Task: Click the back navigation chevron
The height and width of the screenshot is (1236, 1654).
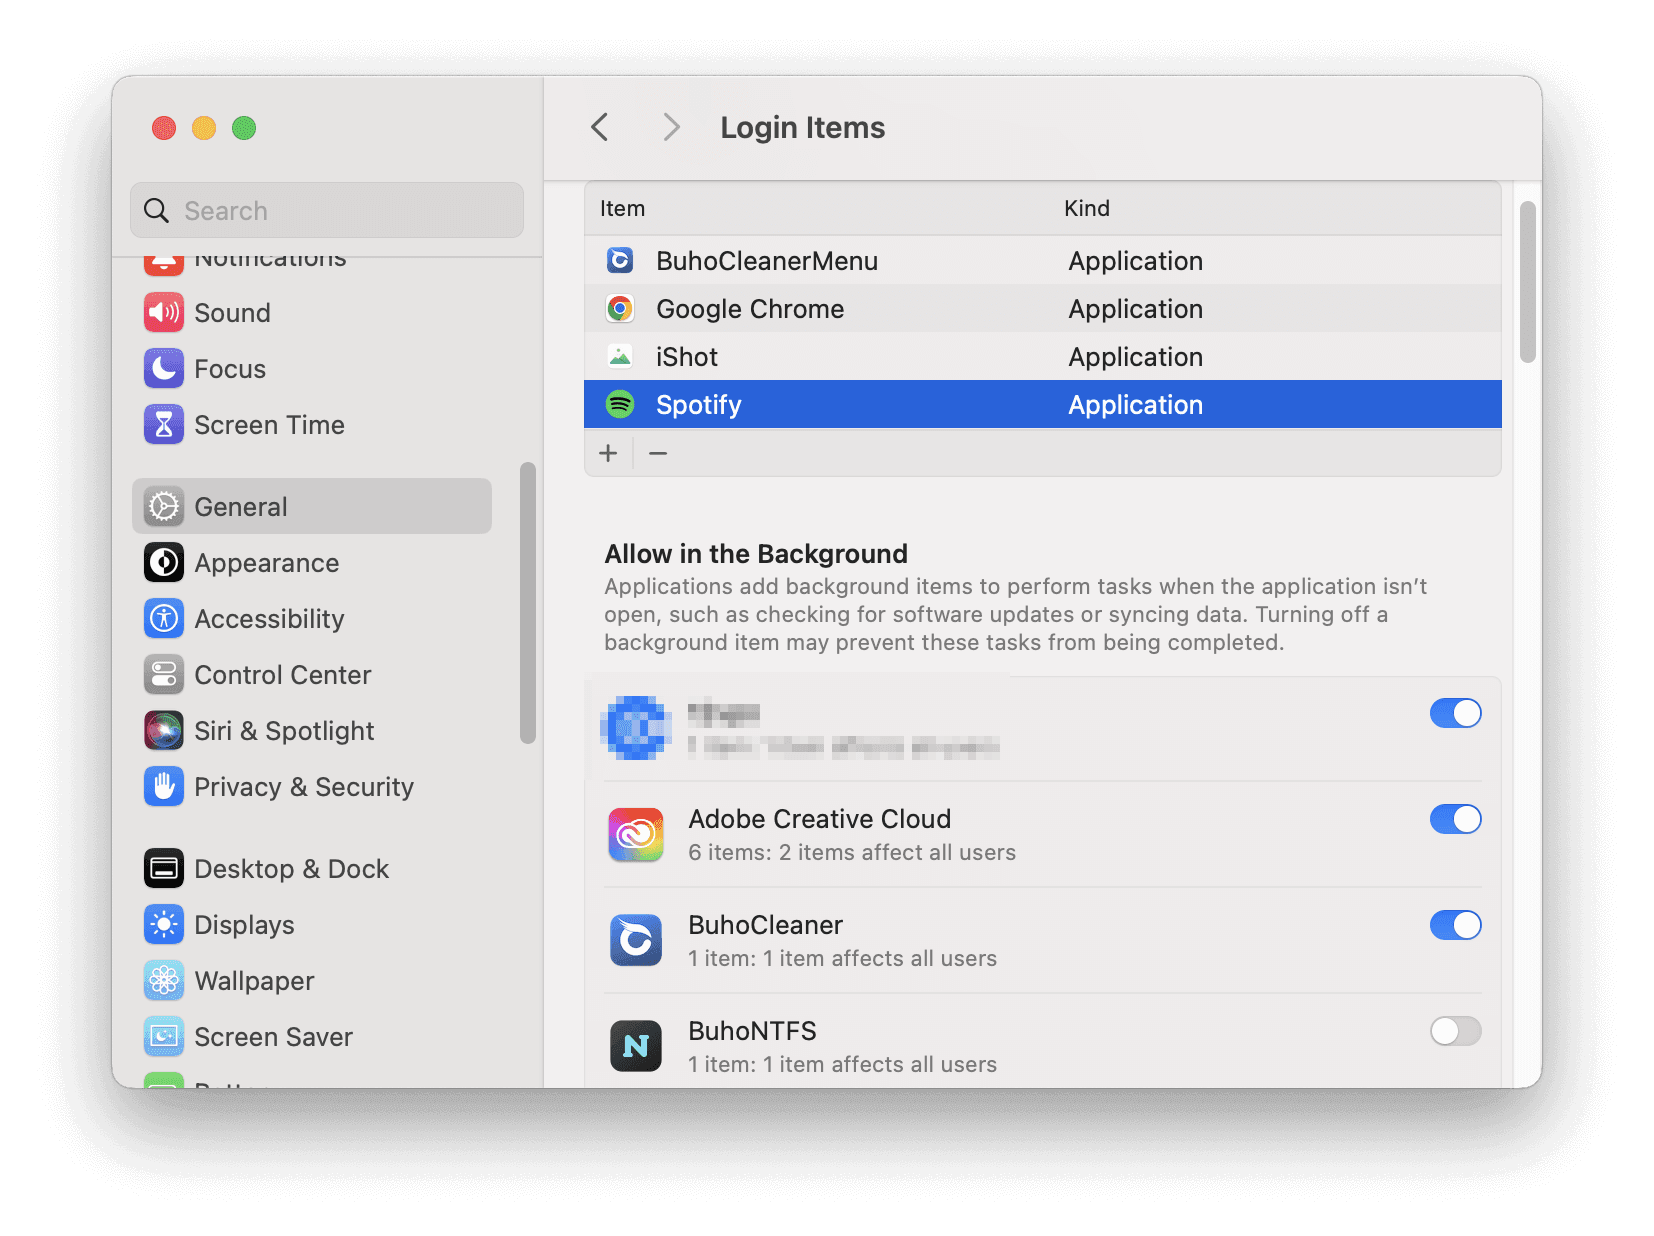Action: (599, 127)
